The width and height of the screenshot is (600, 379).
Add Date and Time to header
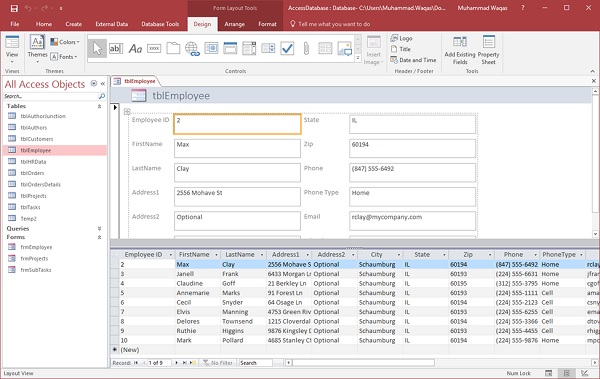pyautogui.click(x=413, y=60)
